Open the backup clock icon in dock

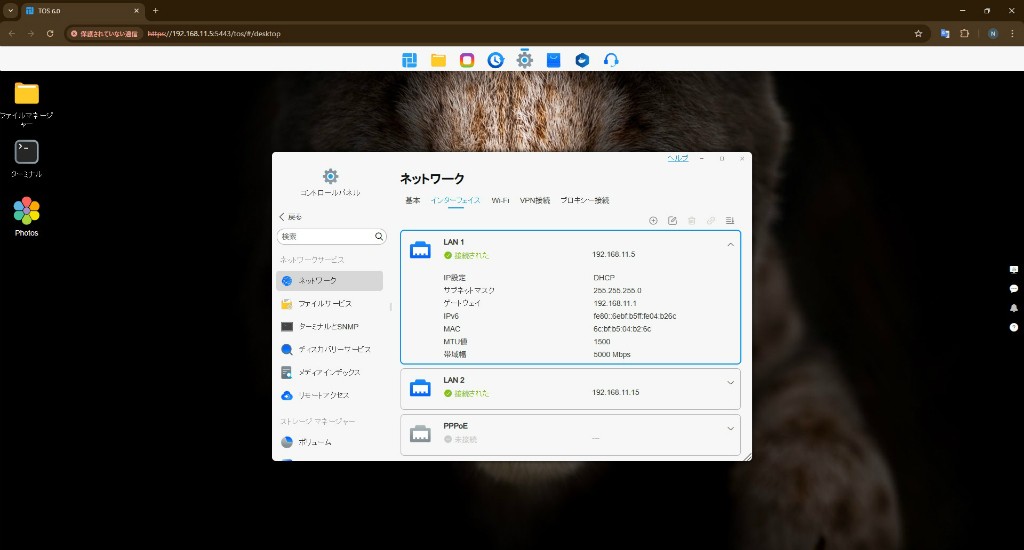496,60
